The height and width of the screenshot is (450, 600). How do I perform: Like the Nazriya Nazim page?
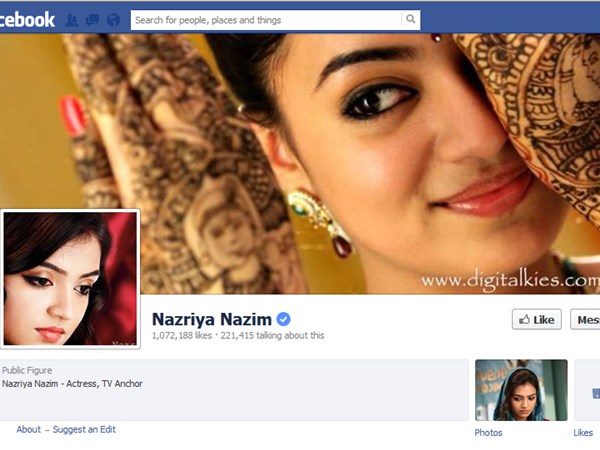click(x=537, y=320)
